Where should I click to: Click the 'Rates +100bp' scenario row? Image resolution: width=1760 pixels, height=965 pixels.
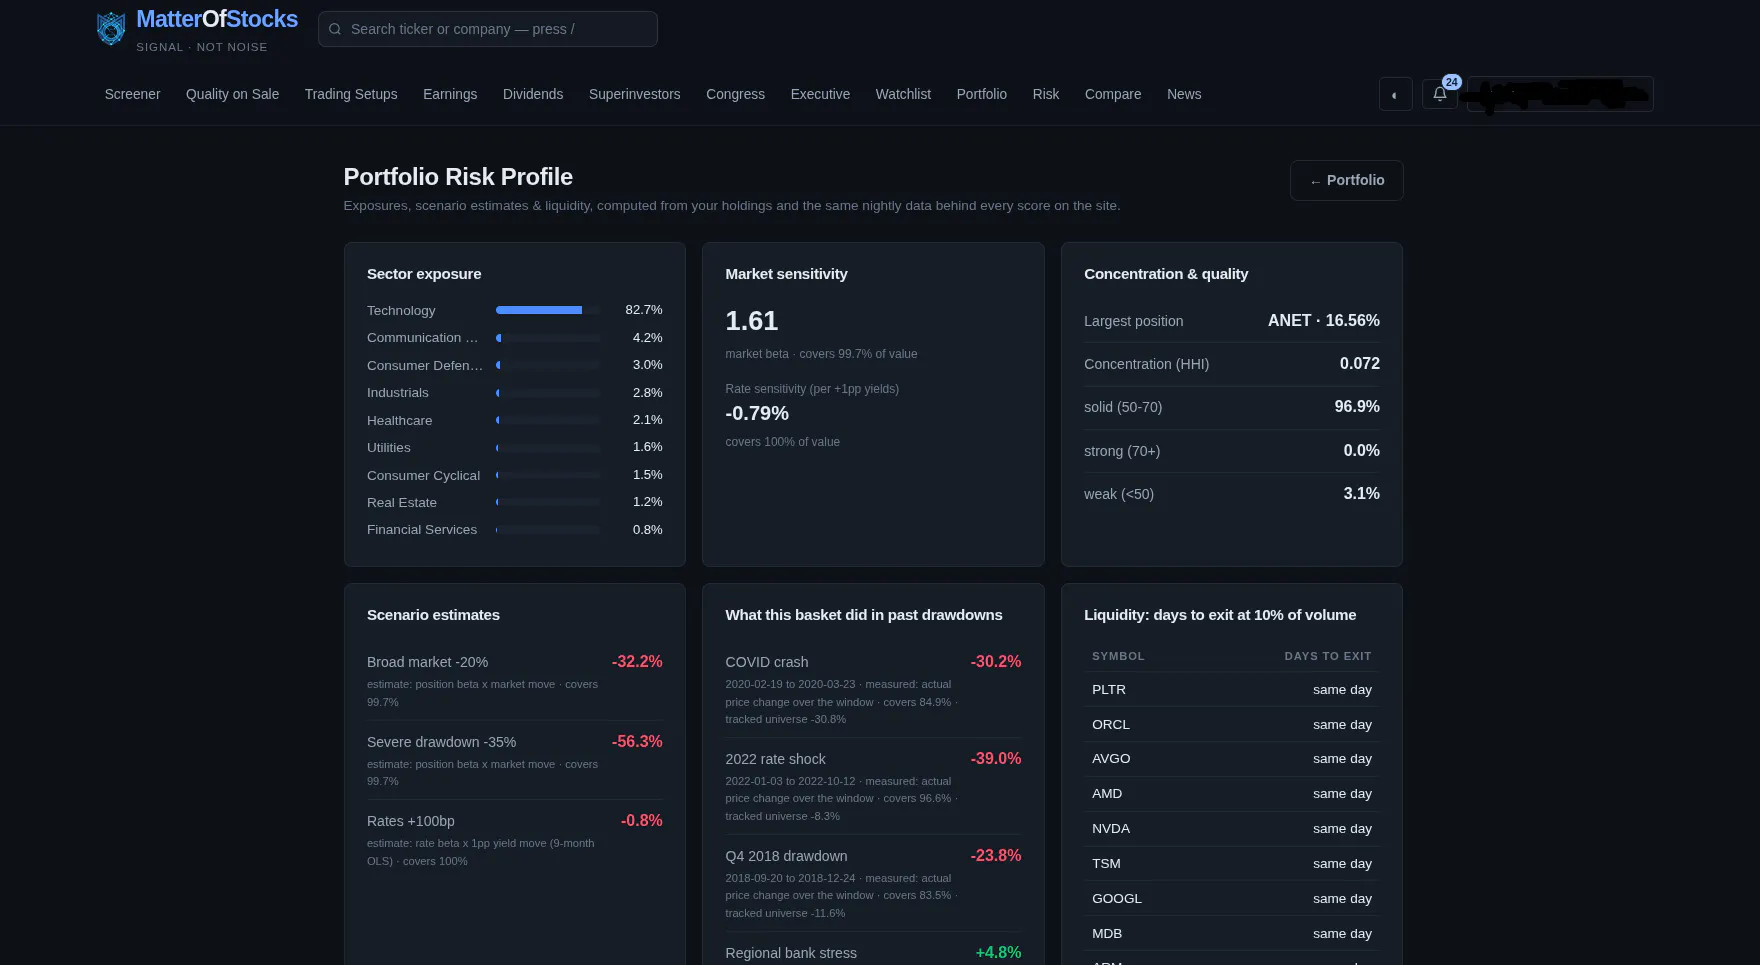(x=515, y=840)
